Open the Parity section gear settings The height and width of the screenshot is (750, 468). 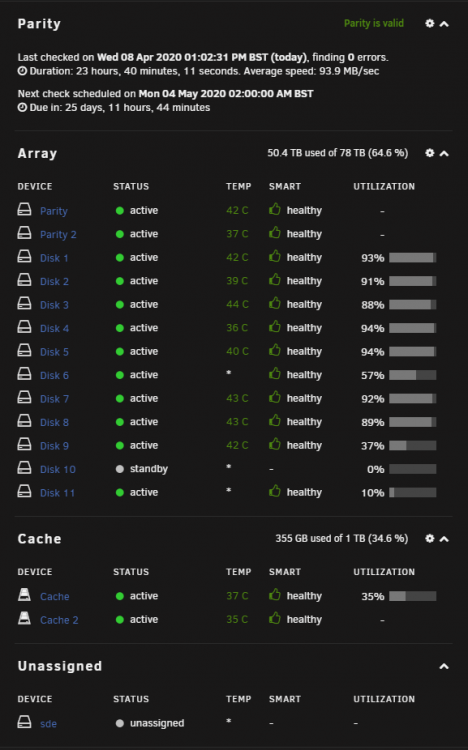click(x=430, y=23)
